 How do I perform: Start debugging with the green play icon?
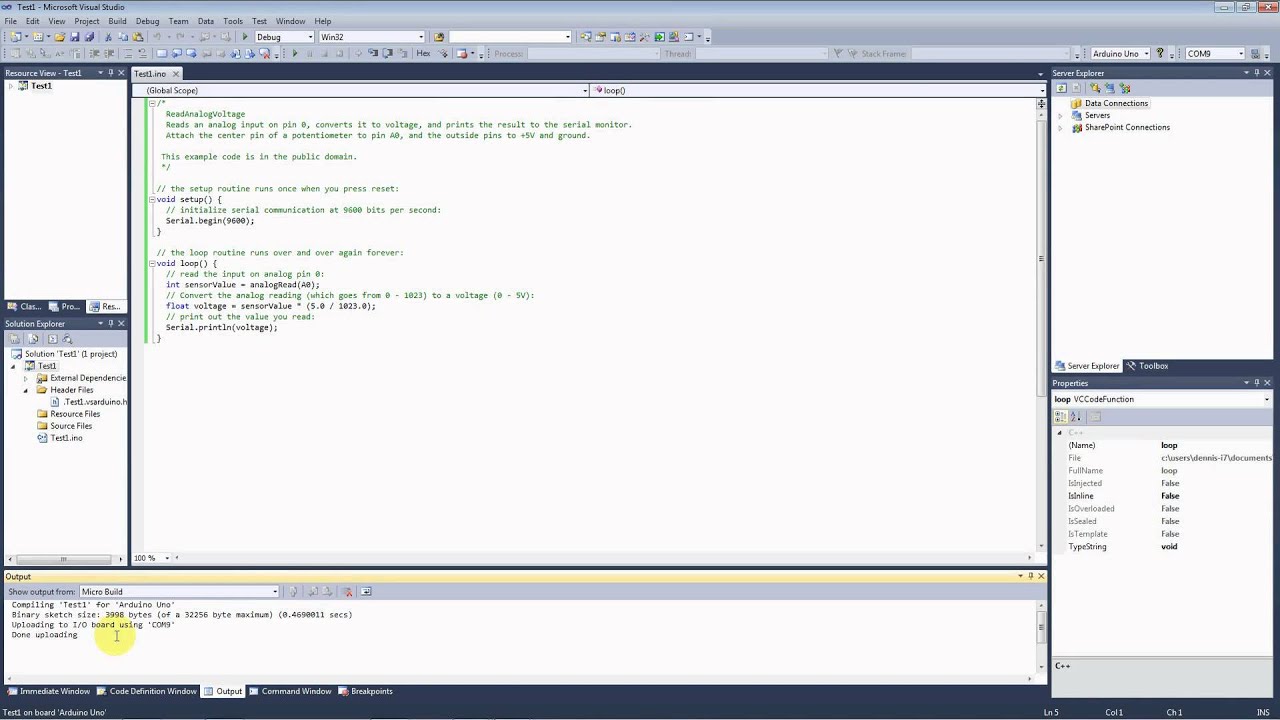(x=245, y=37)
